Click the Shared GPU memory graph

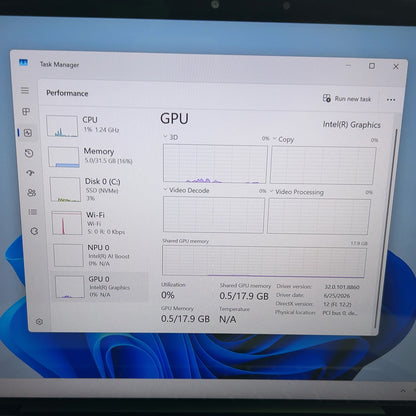pyautogui.click(x=264, y=261)
